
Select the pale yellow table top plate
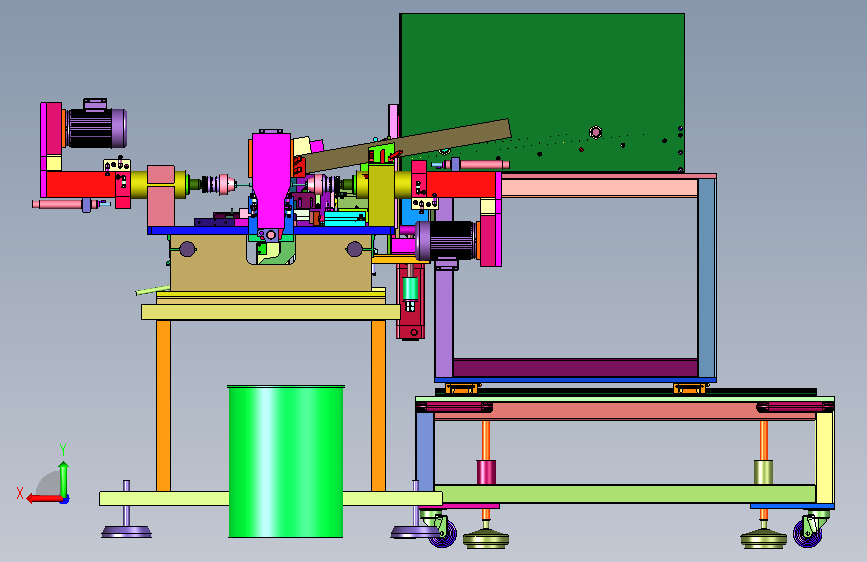(270, 312)
